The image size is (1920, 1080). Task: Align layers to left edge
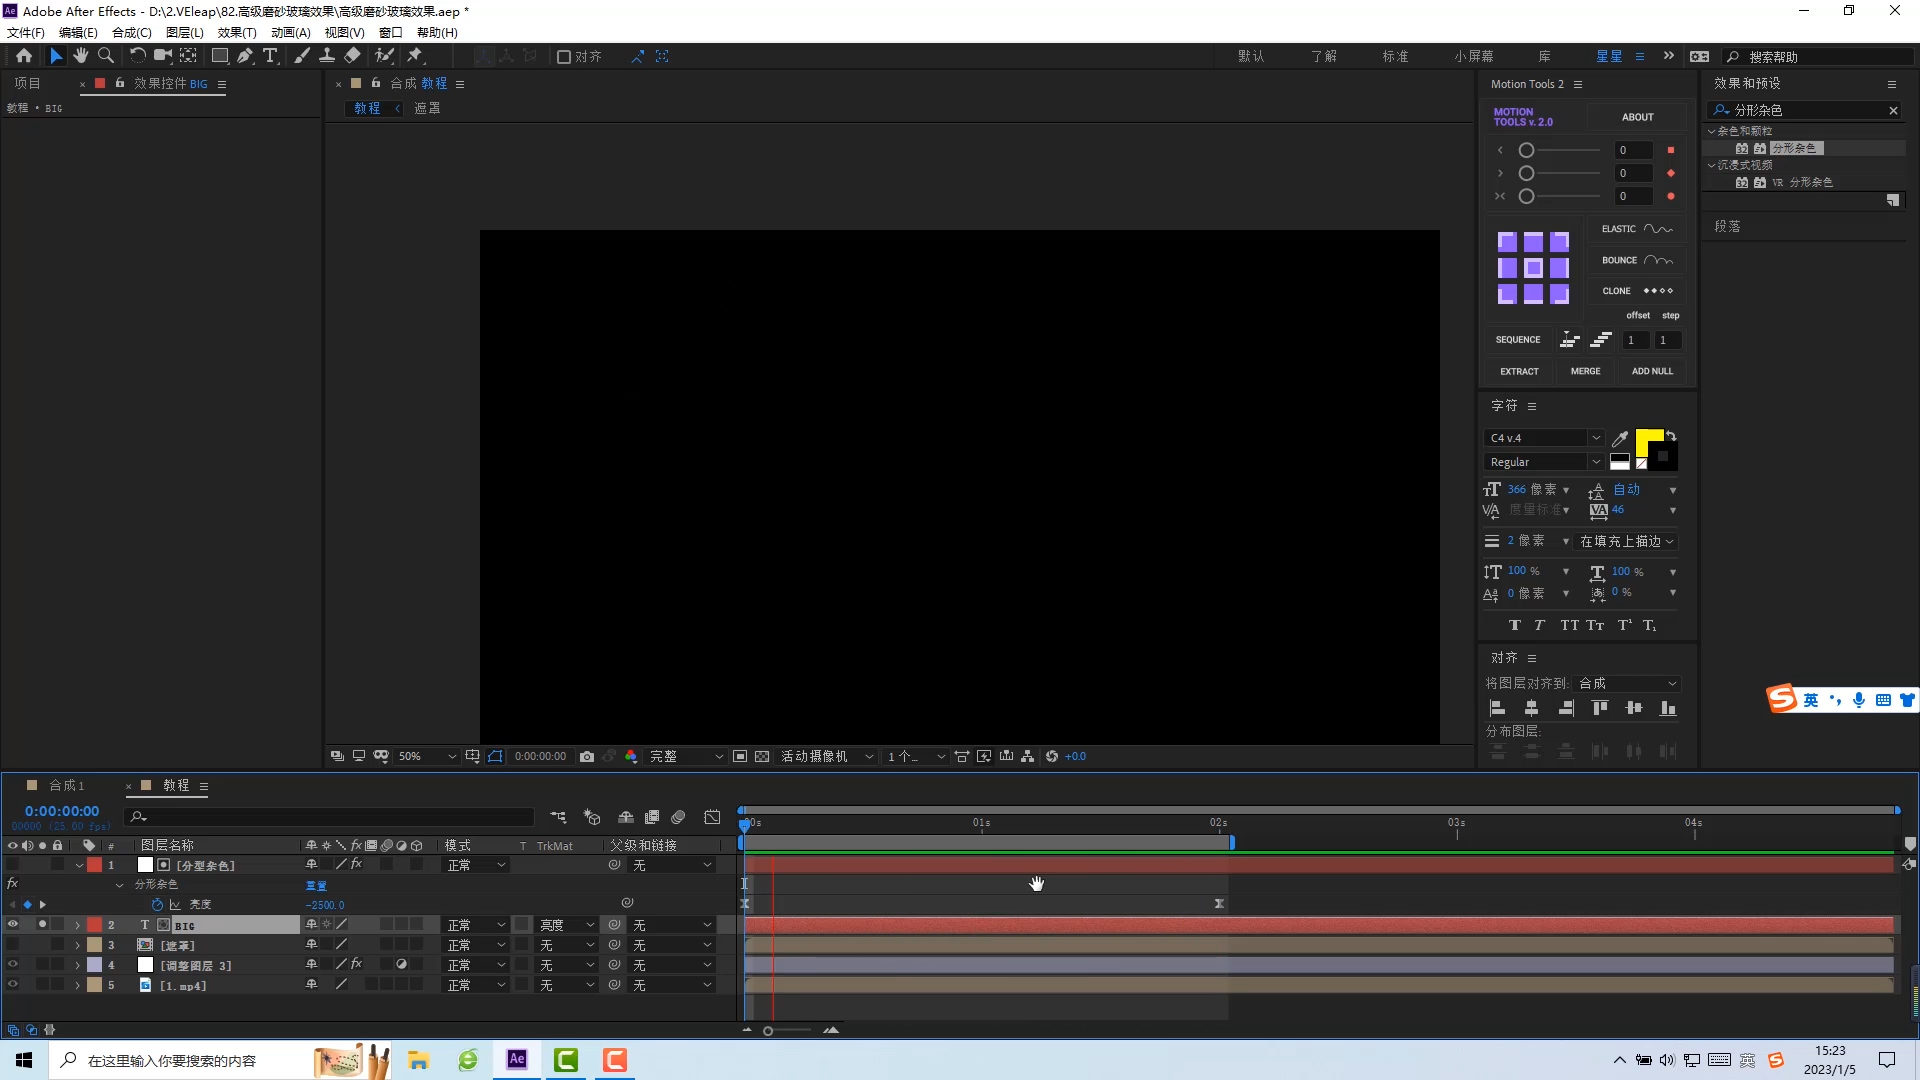(x=1498, y=708)
